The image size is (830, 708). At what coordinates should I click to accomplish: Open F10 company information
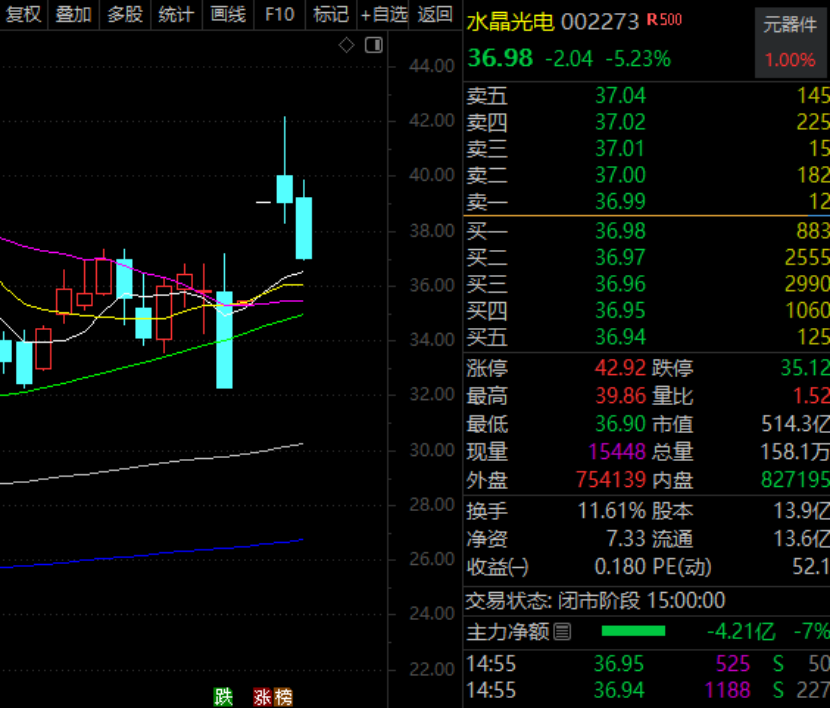click(279, 14)
